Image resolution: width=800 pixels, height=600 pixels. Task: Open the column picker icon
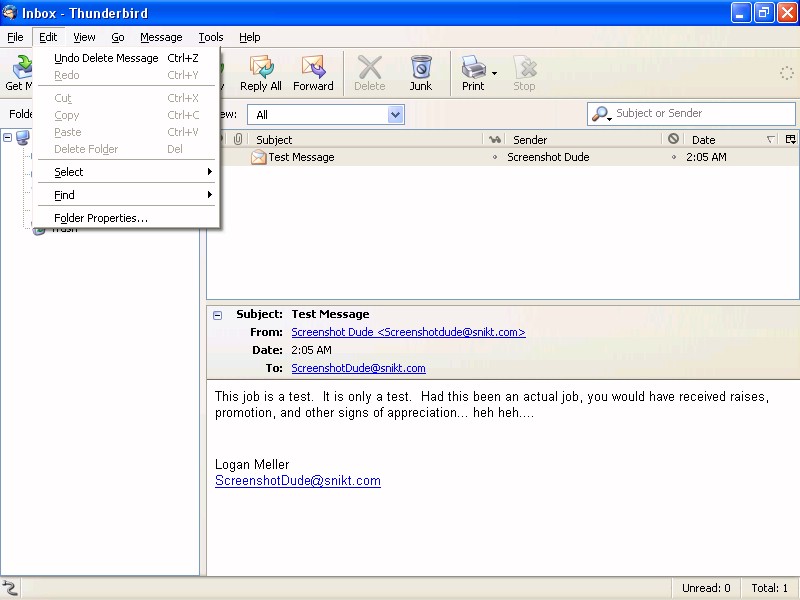791,139
